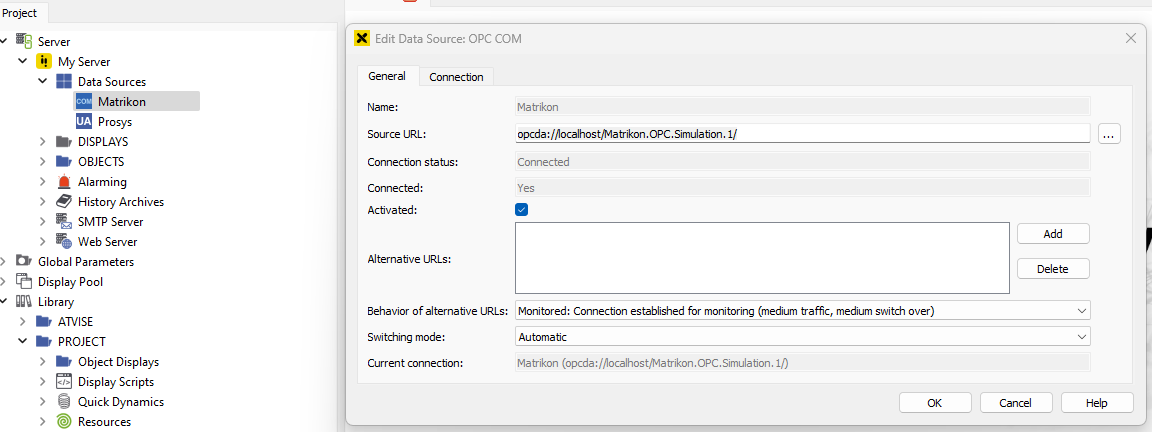Screen dimensions: 1152x432
Task: Click the Resources spiral icon
Action: point(64,422)
